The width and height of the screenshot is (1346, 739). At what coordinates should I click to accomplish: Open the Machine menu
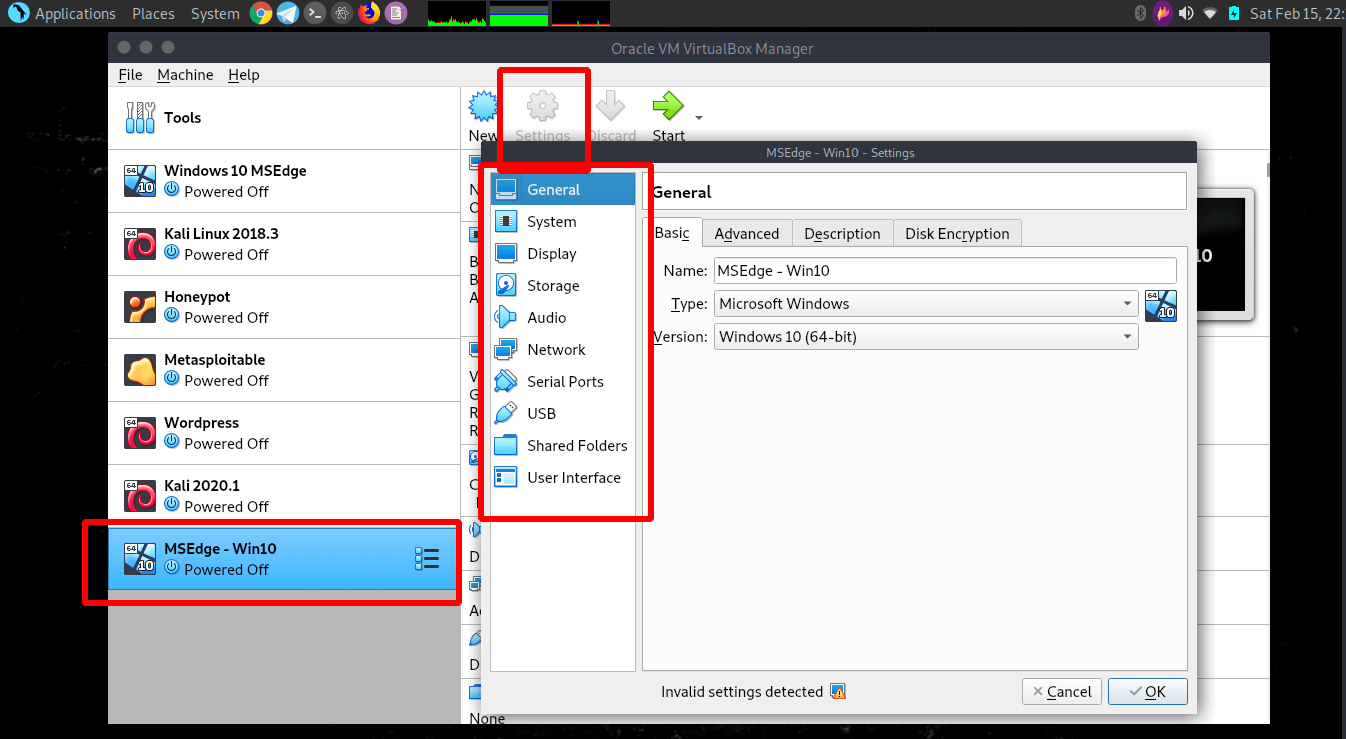click(185, 75)
